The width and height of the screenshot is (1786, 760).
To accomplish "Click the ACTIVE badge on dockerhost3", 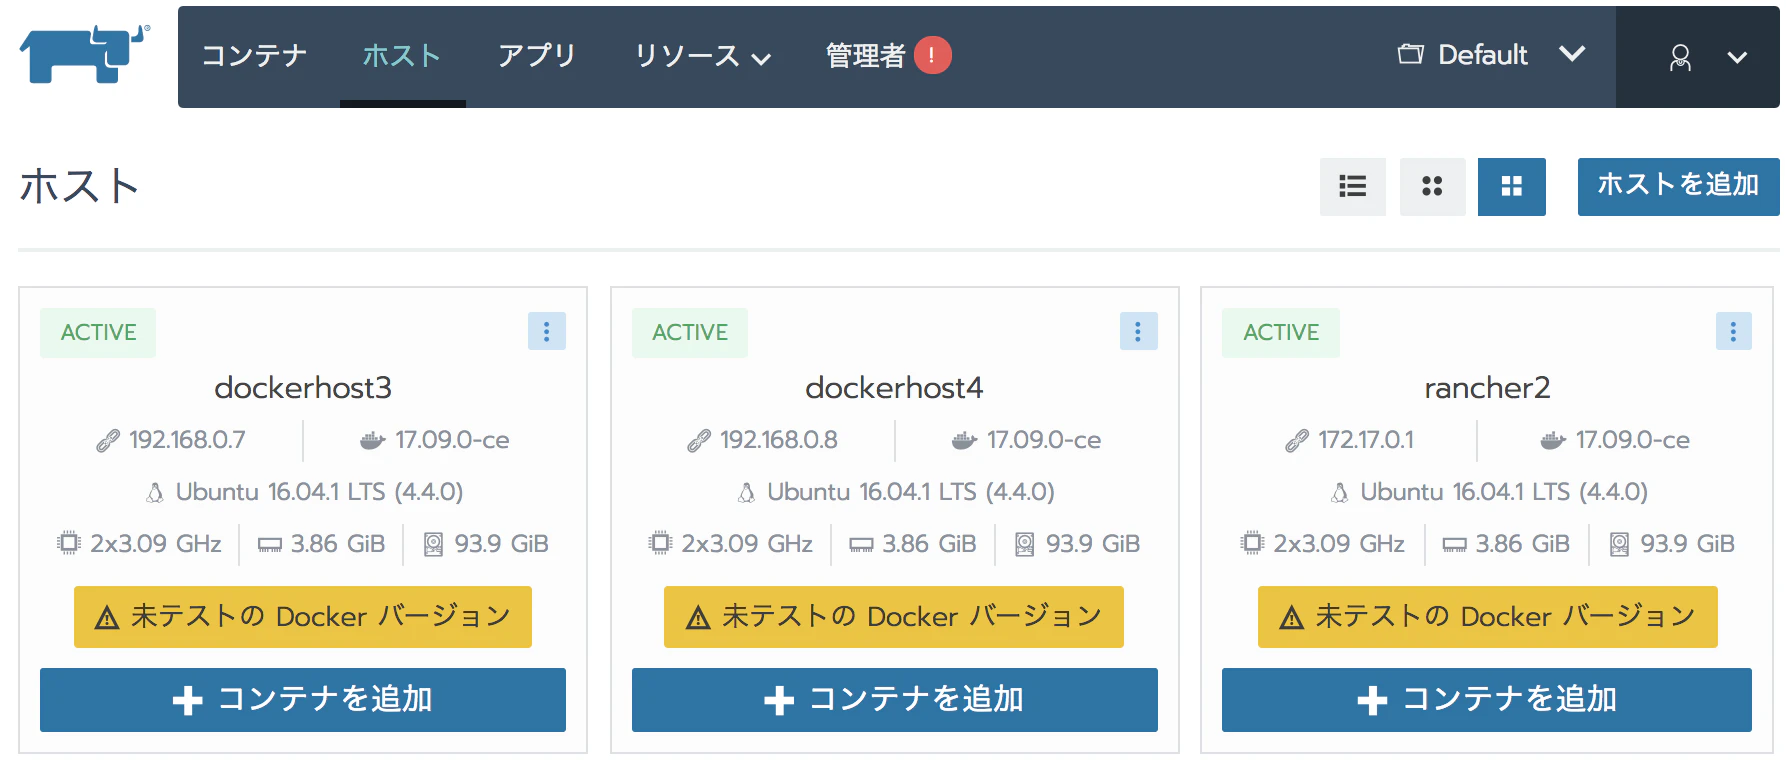I will (98, 332).
